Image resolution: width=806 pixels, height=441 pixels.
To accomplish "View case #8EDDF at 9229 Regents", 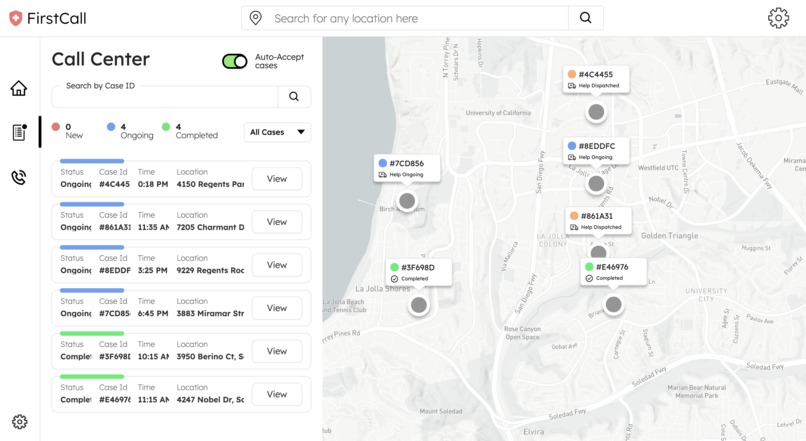I will [x=277, y=265].
